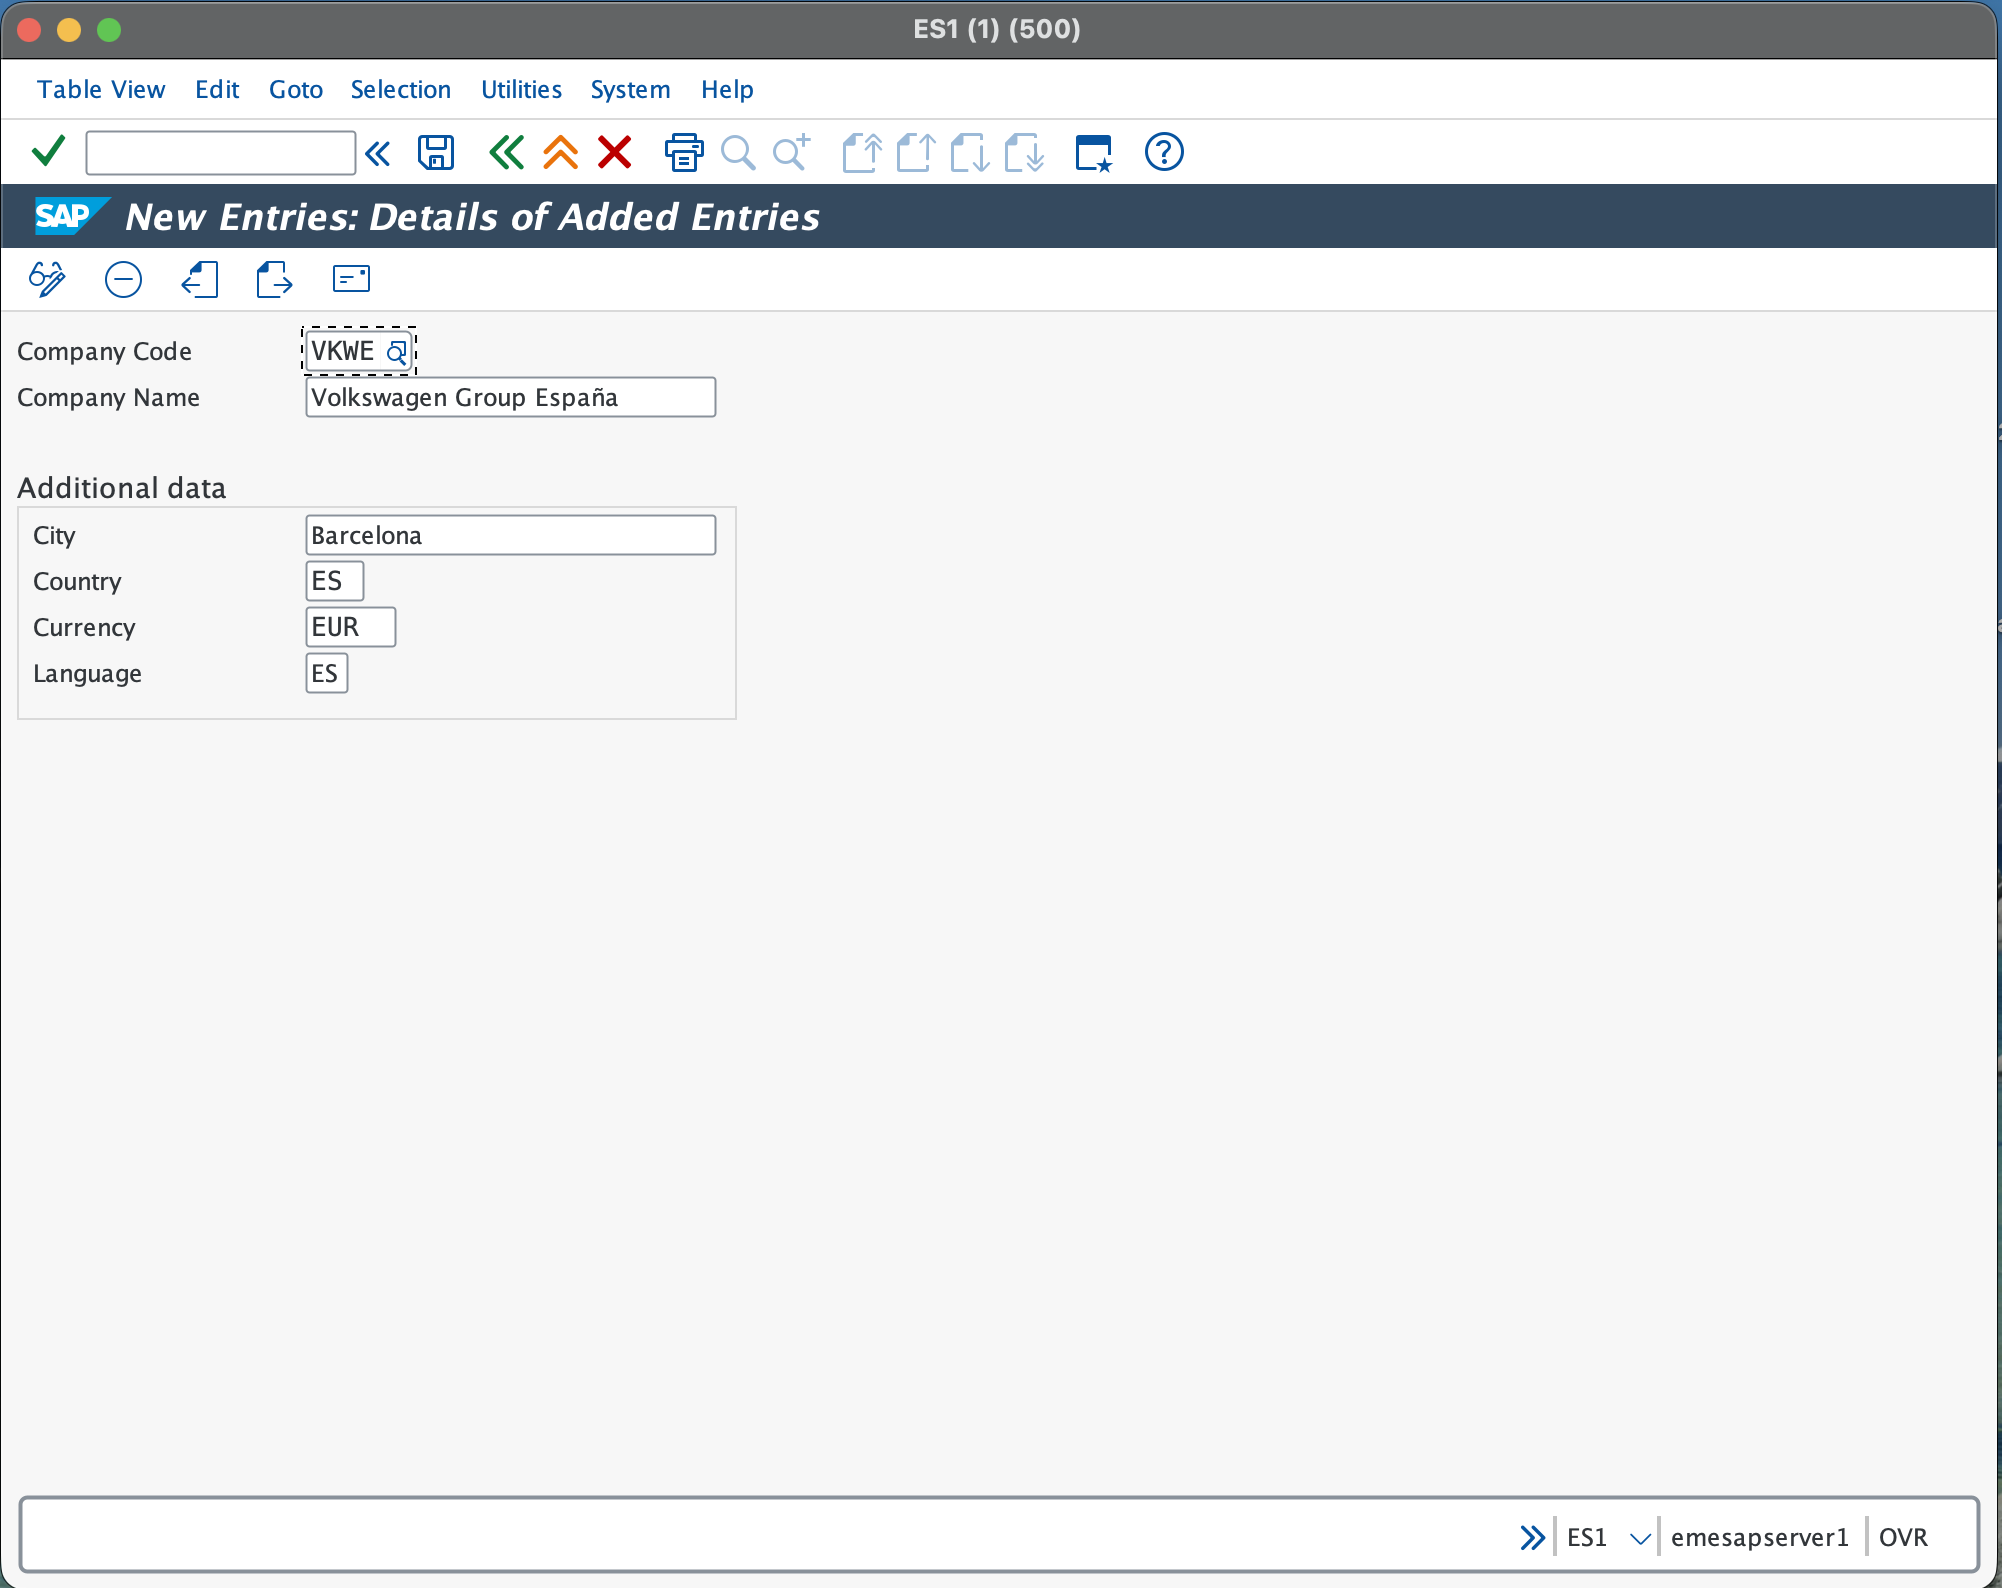Click the Additional data group heading
The image size is (2002, 1588).
point(122,488)
